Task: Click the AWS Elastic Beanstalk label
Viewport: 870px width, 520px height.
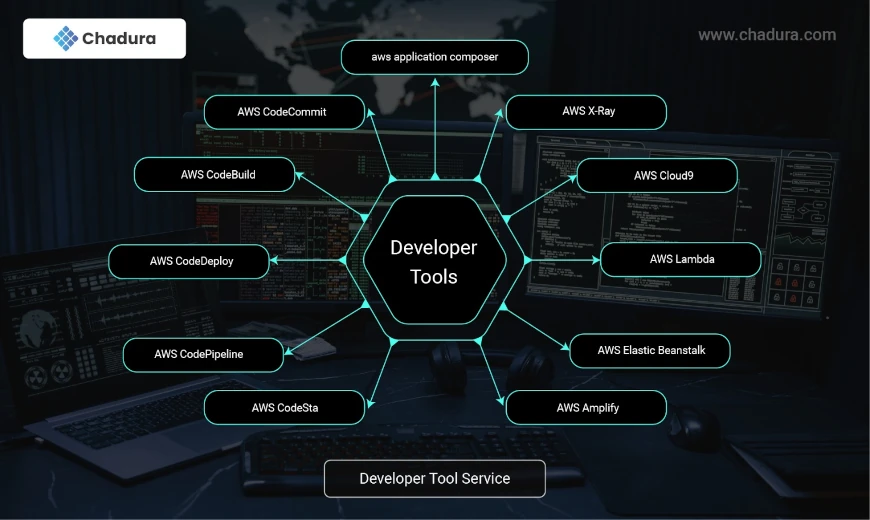Action: pyautogui.click(x=651, y=350)
